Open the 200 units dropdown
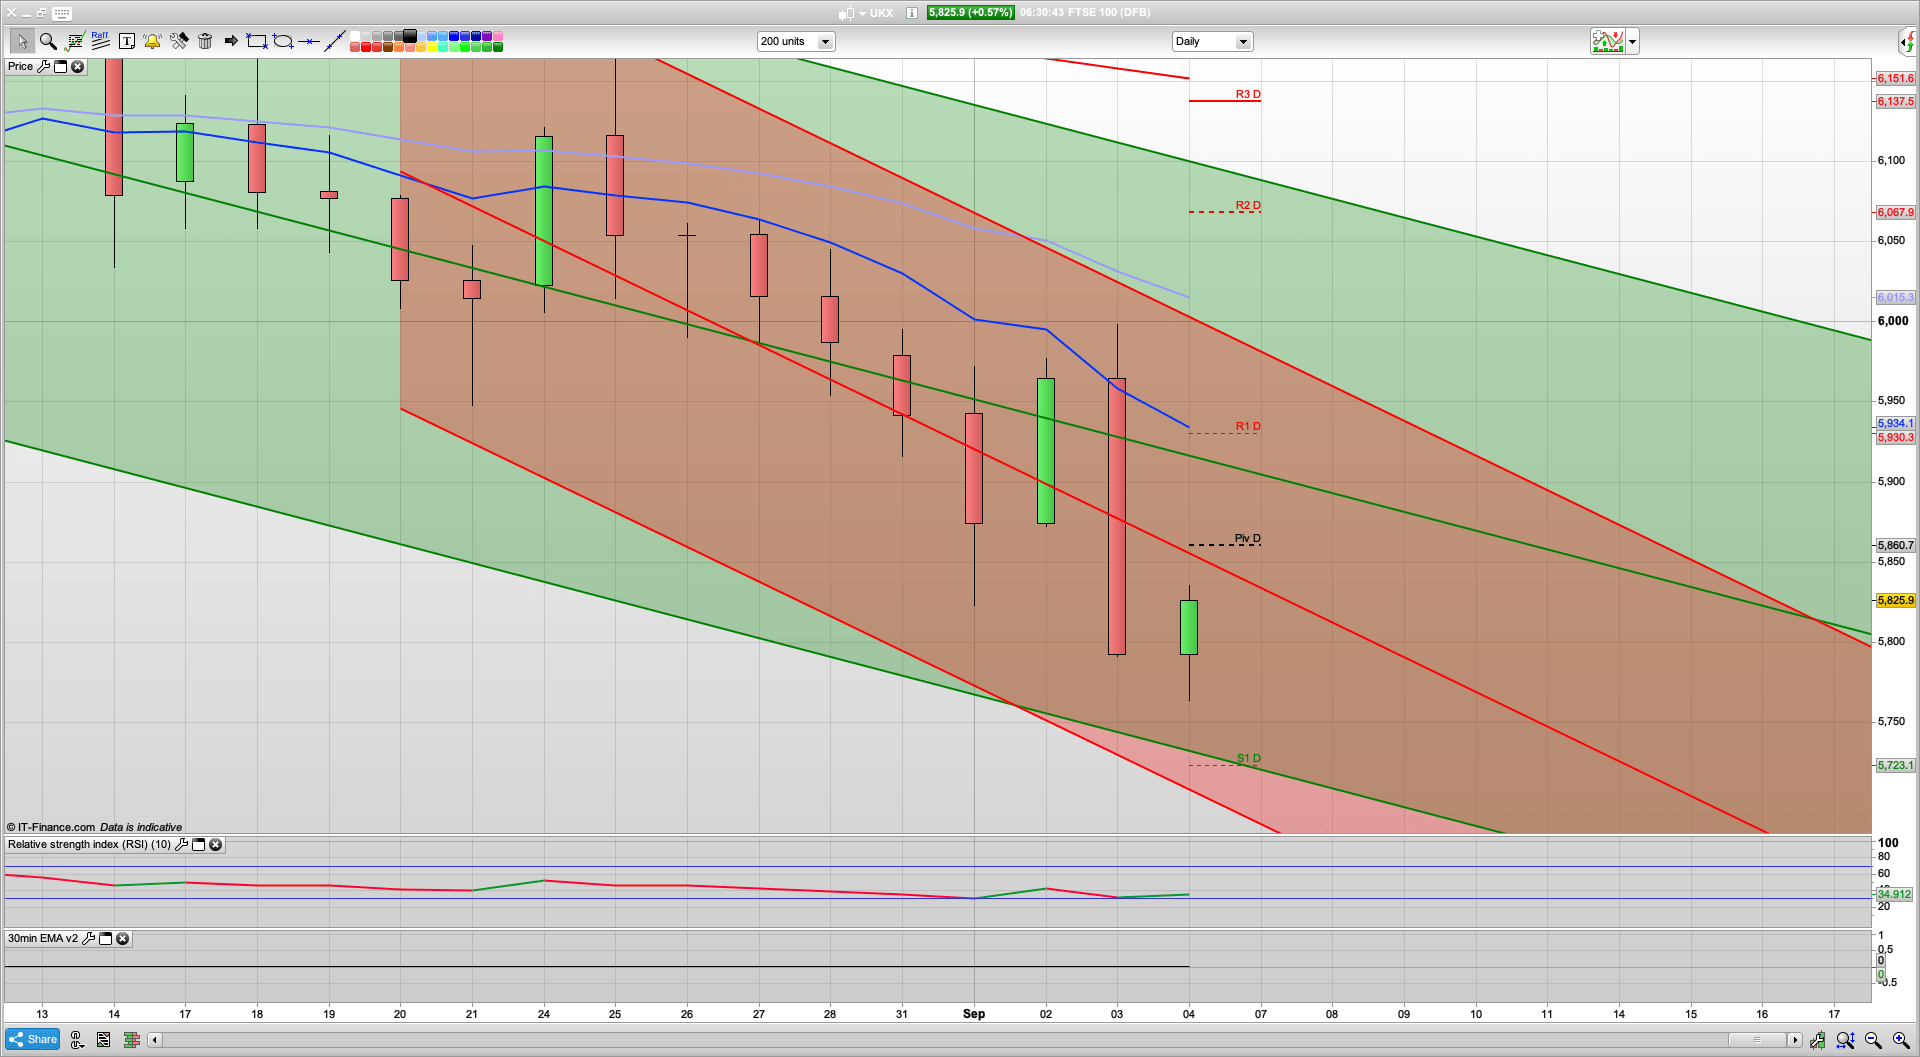1920x1057 pixels. pyautogui.click(x=795, y=41)
